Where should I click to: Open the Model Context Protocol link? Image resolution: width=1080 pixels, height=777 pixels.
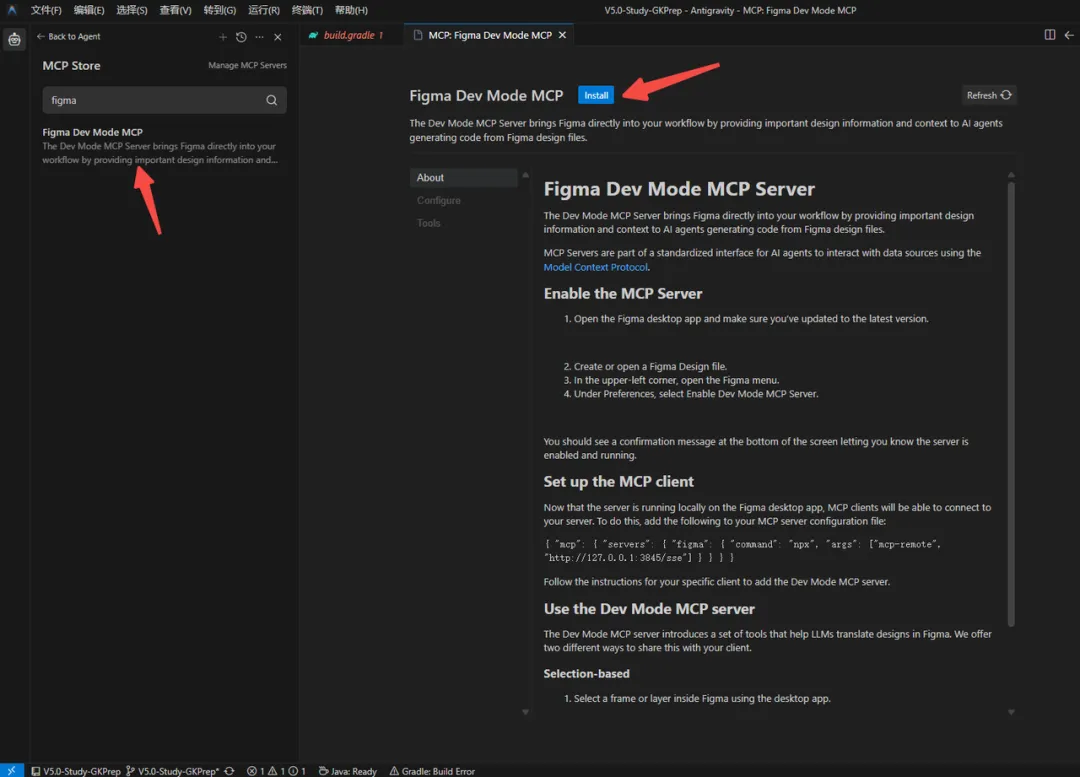[x=595, y=267]
